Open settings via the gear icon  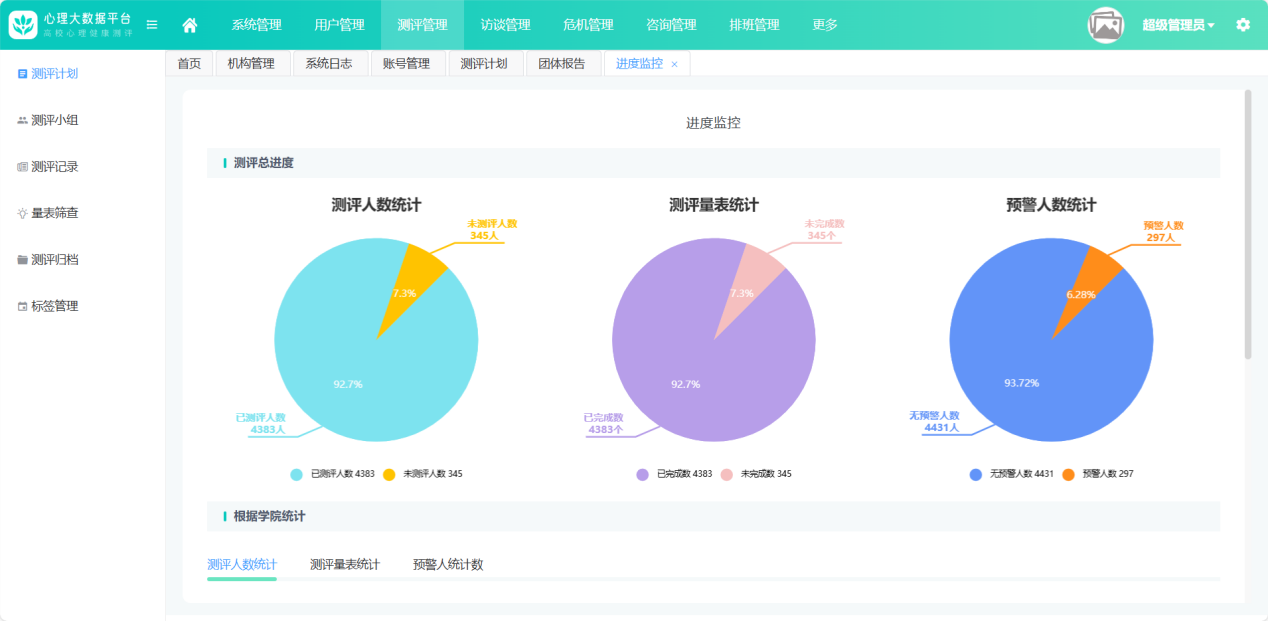[x=1243, y=25]
